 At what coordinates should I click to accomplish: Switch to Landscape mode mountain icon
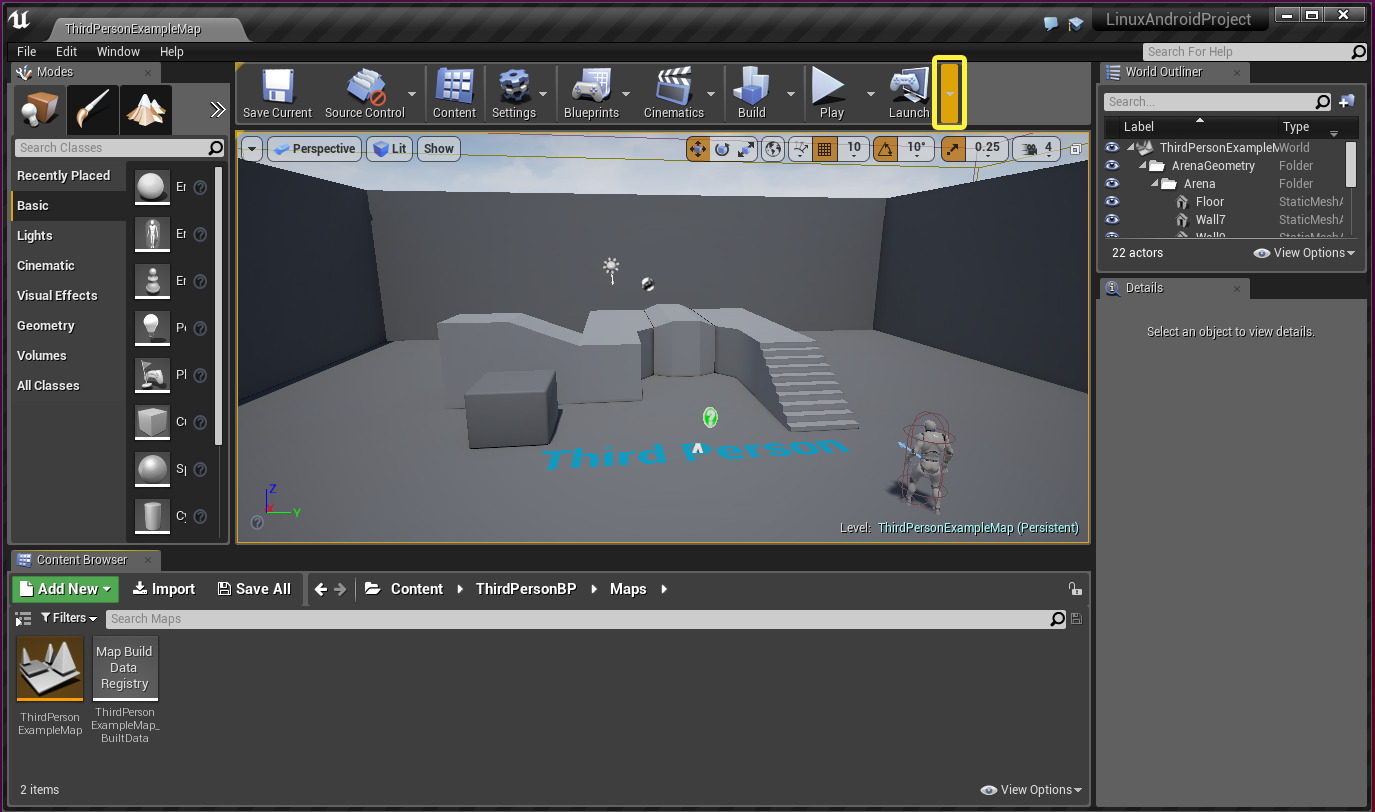[x=145, y=110]
